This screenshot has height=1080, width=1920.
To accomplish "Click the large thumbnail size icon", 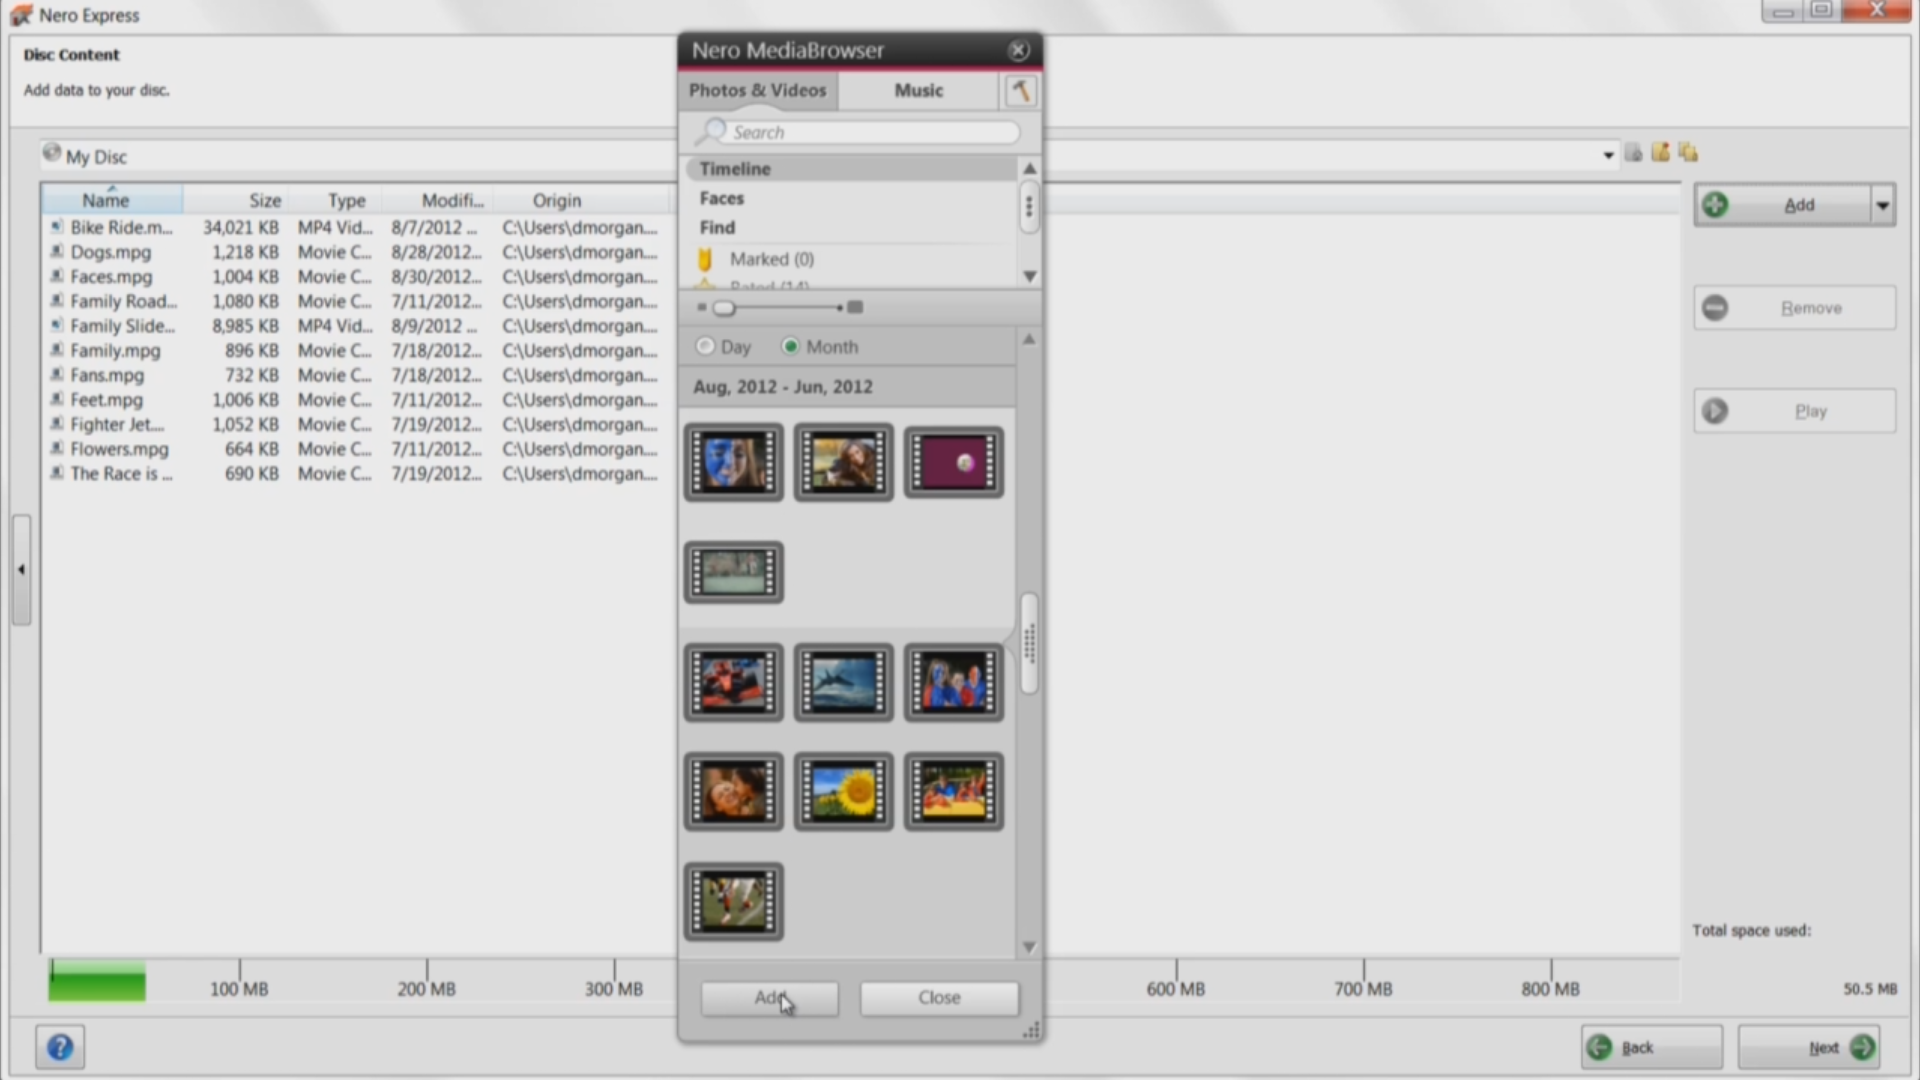I will click(x=855, y=307).
